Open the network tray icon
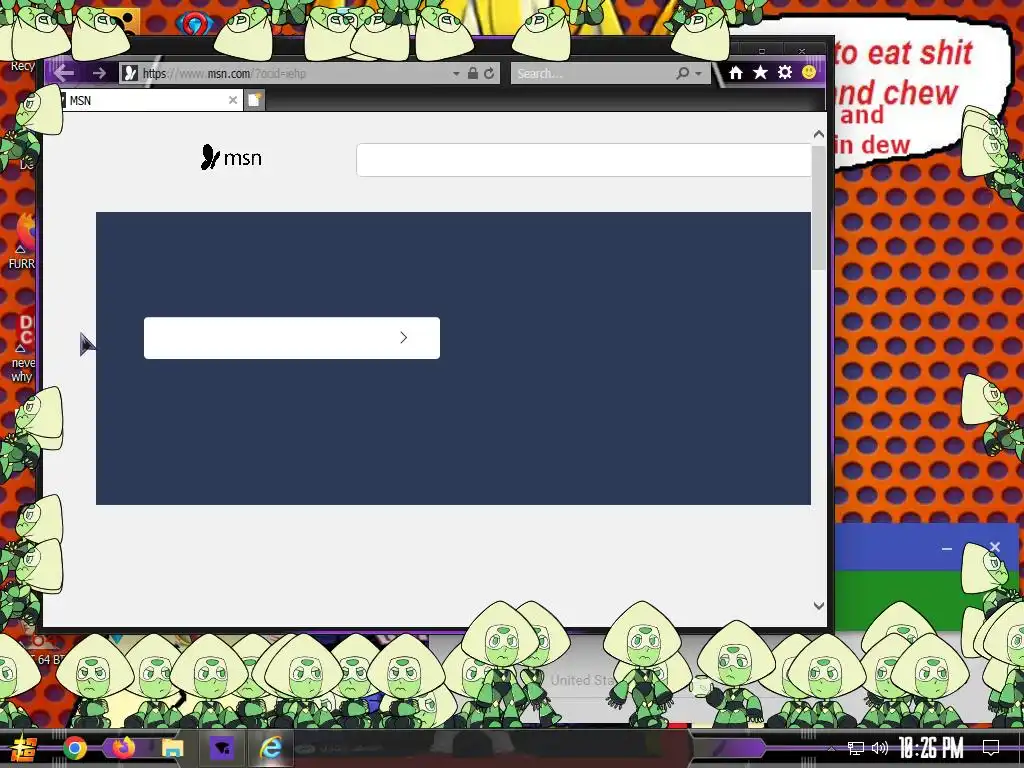This screenshot has height=768, width=1024. point(856,748)
